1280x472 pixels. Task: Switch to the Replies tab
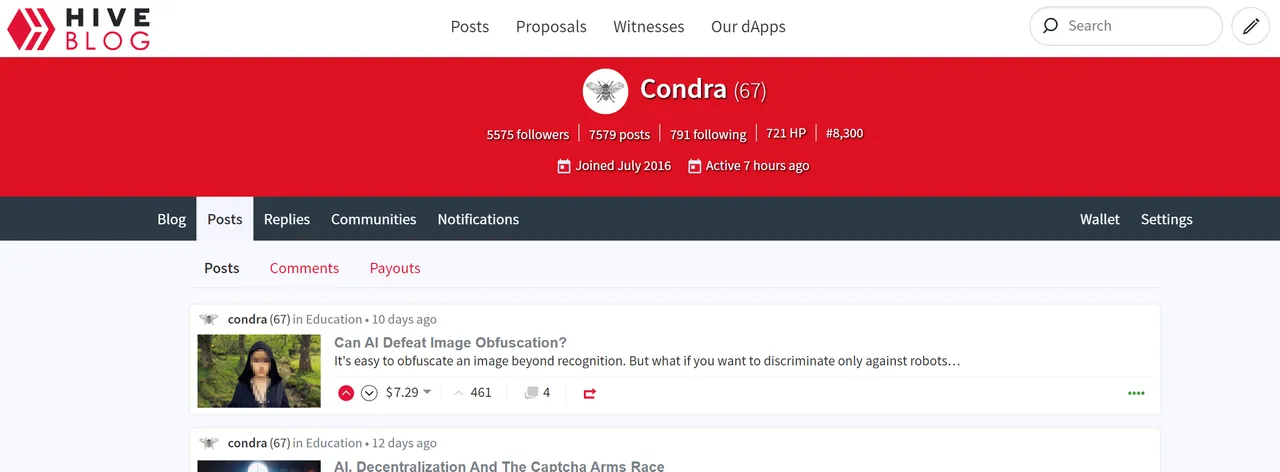tap(287, 219)
